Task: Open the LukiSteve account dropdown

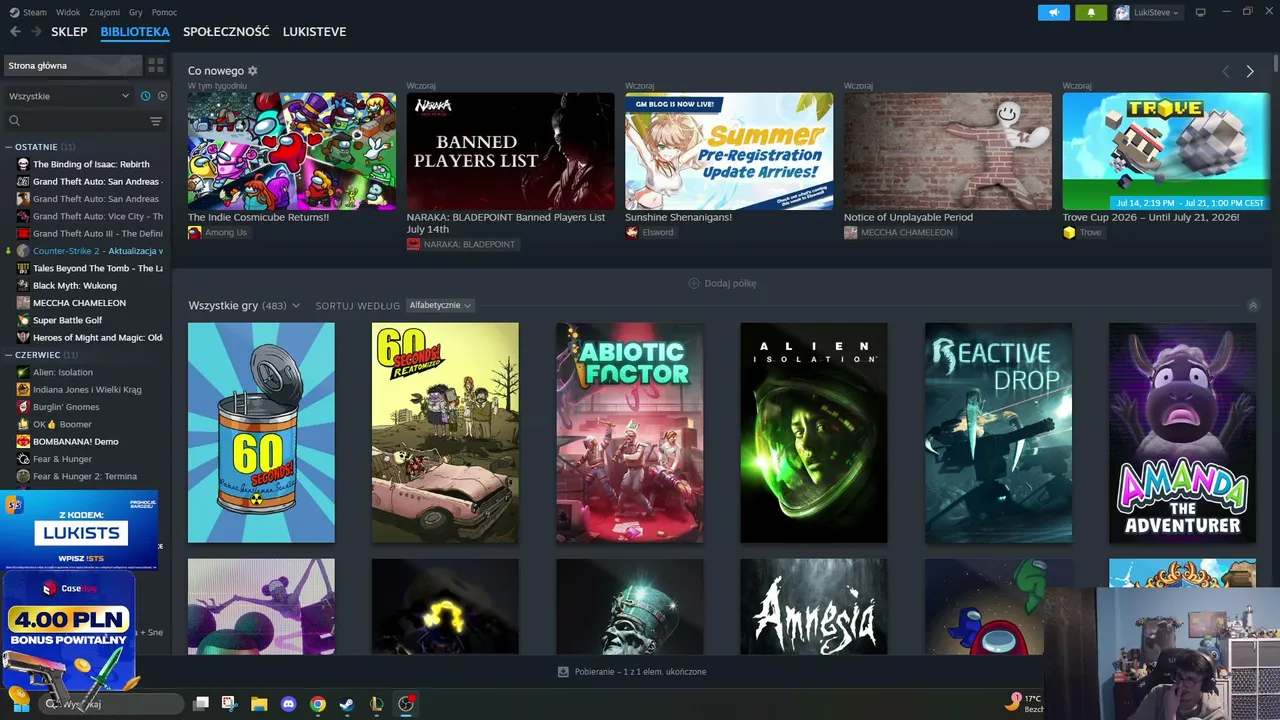Action: pos(1148,12)
